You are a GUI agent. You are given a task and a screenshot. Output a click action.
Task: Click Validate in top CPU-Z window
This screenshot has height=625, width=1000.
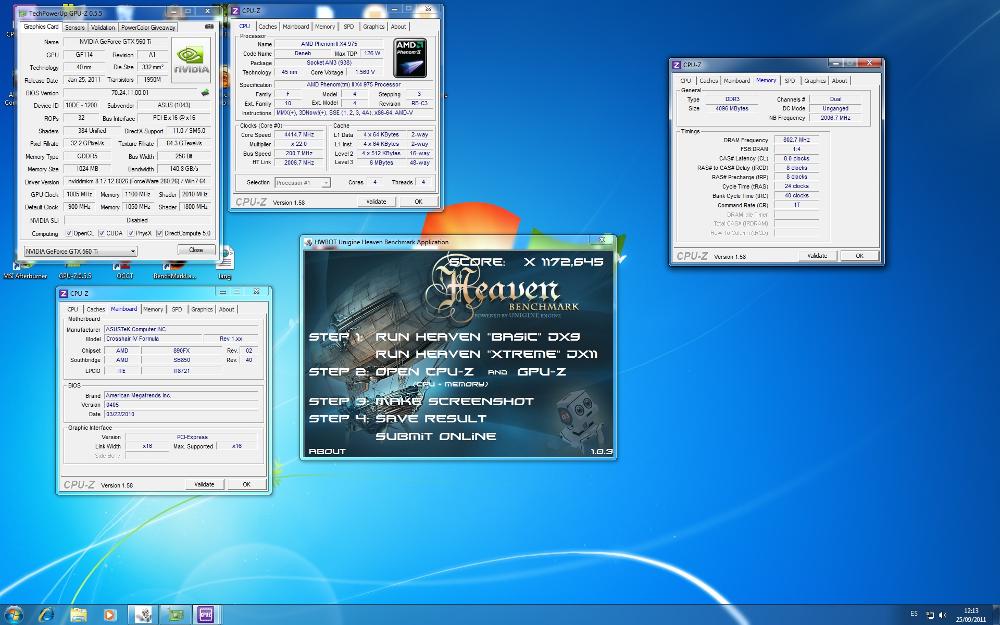pos(376,202)
